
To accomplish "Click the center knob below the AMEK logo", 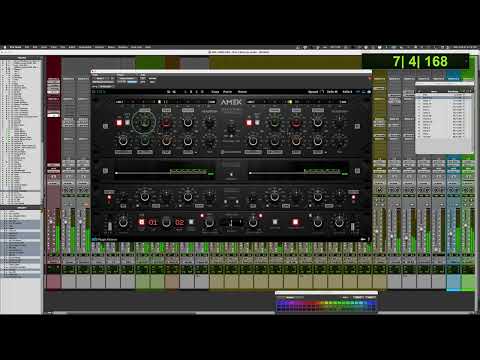I will pos(231,129).
